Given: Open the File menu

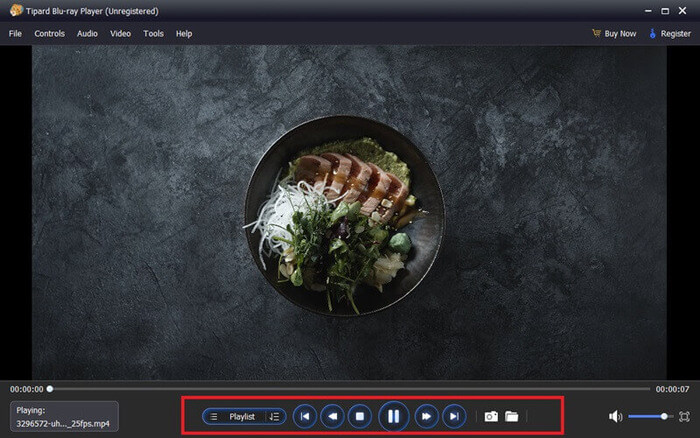Looking at the screenshot, I should point(15,34).
